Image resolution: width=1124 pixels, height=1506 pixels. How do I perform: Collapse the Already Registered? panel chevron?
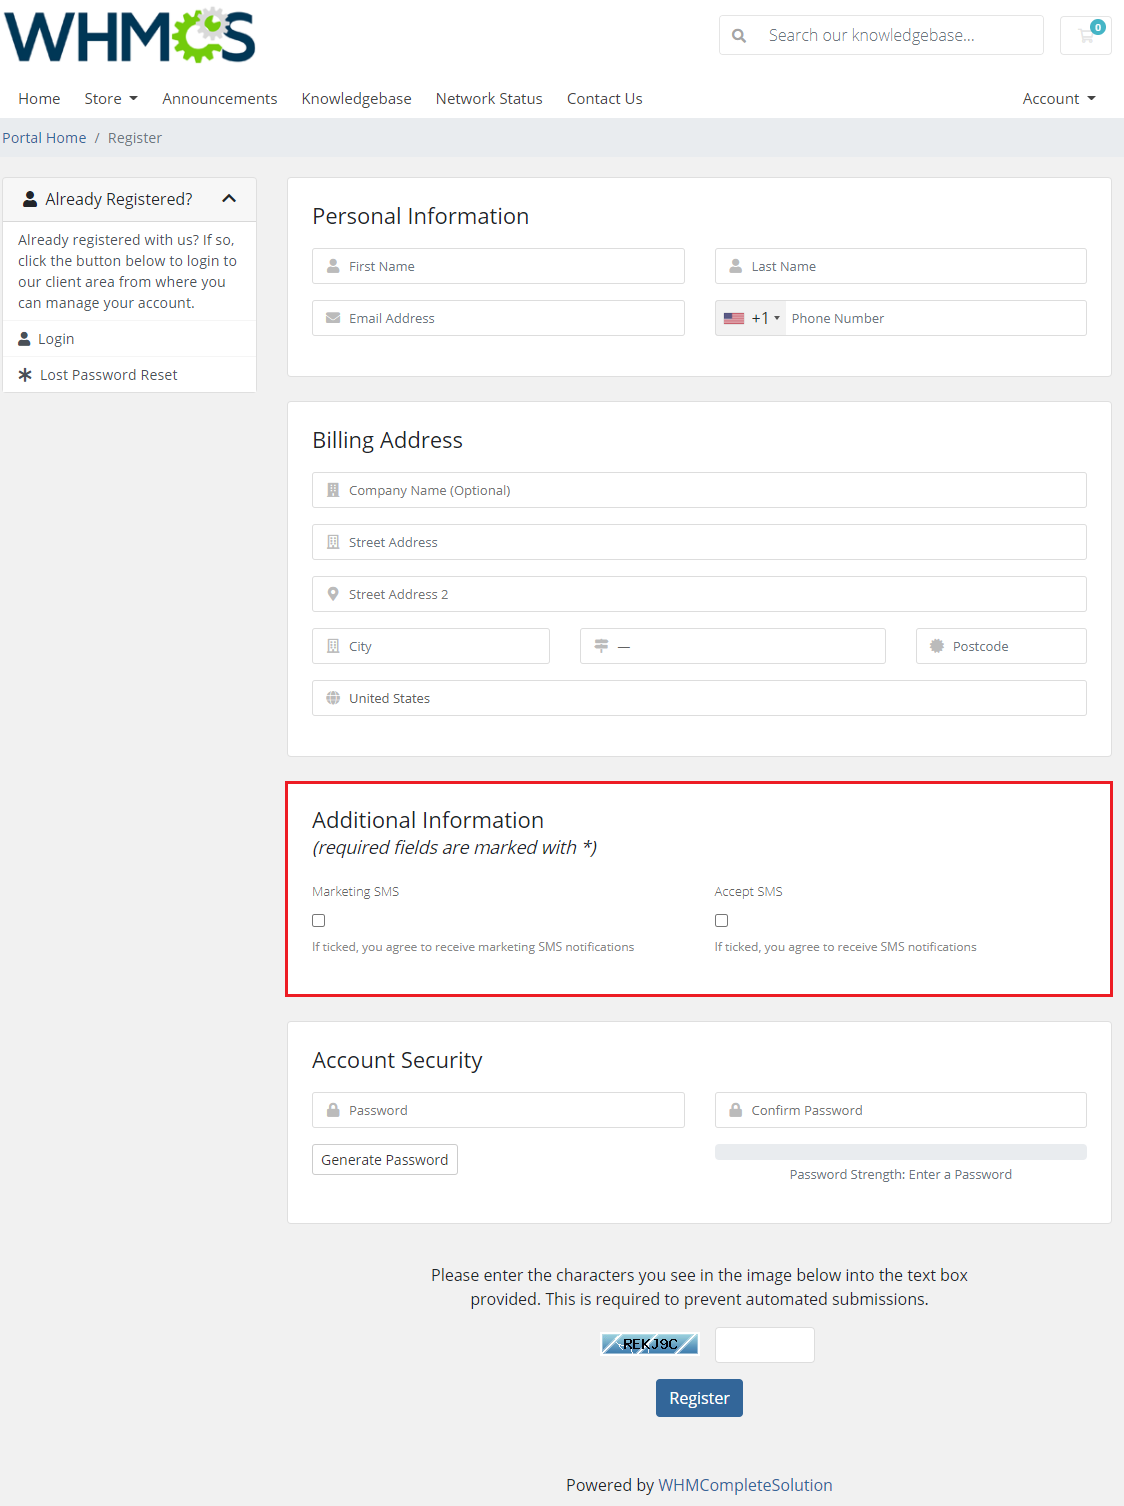pos(229,199)
